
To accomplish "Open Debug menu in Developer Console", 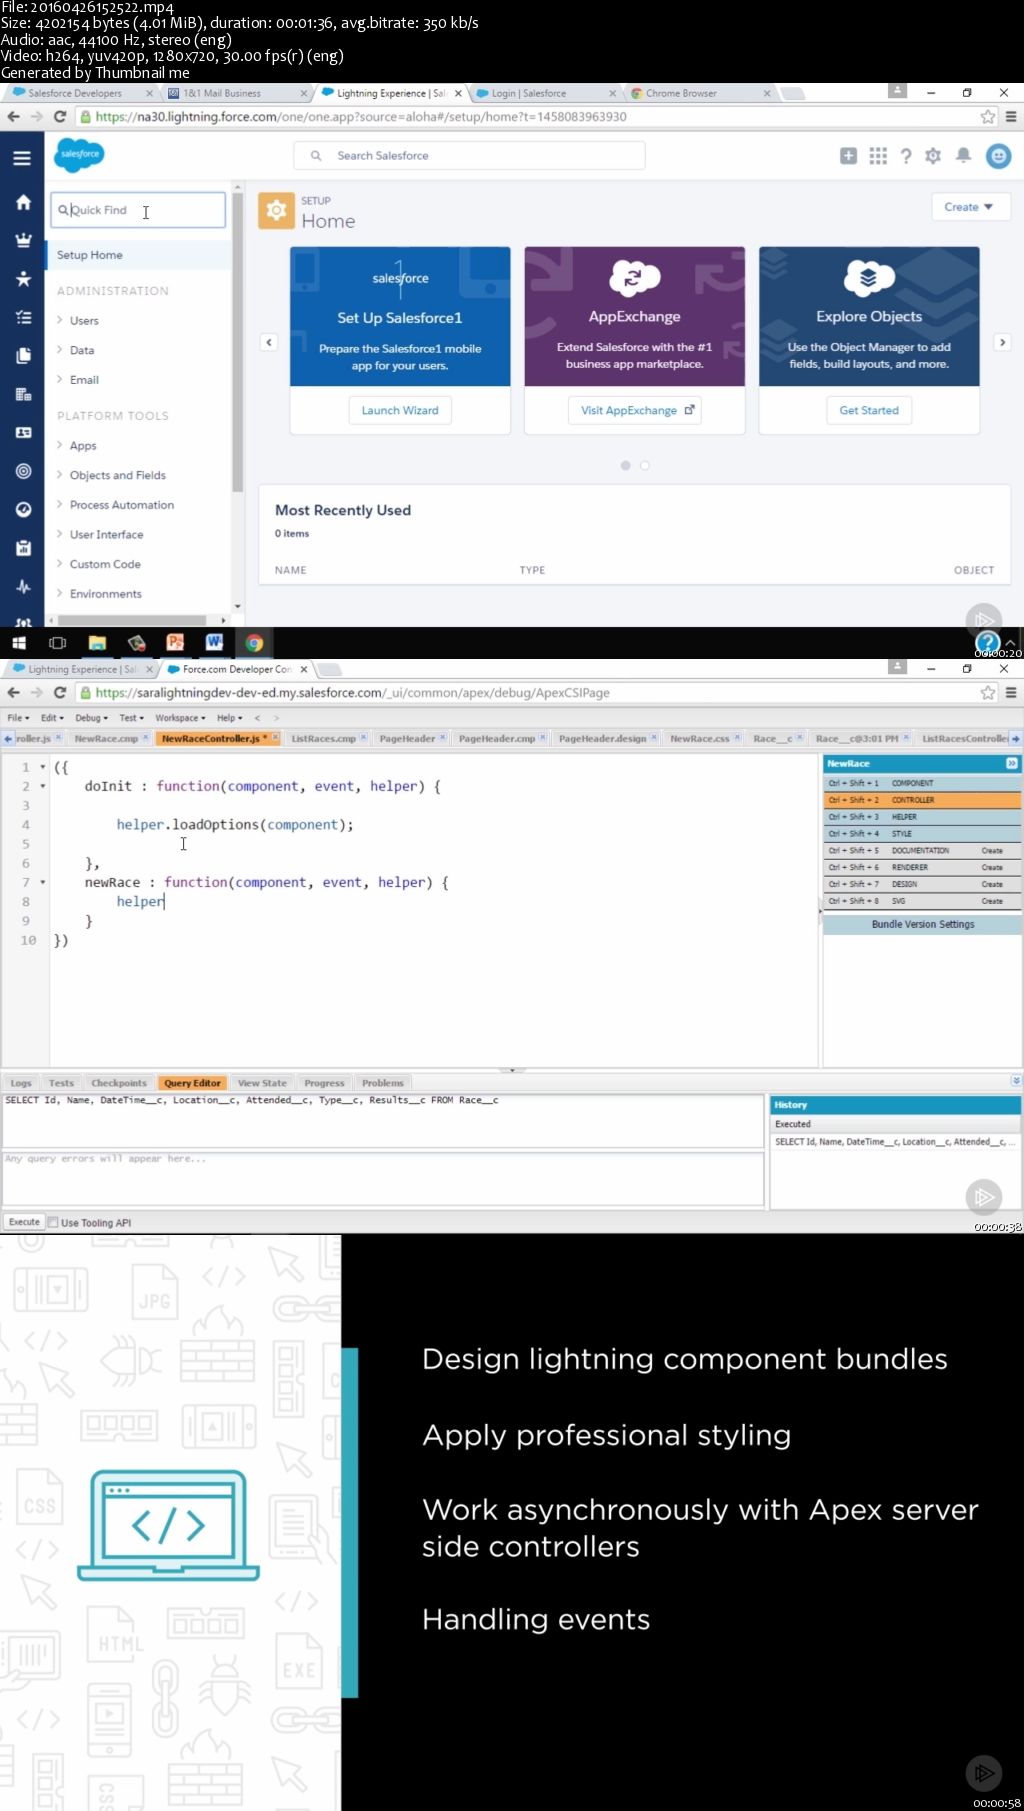I will pyautogui.click(x=90, y=718).
